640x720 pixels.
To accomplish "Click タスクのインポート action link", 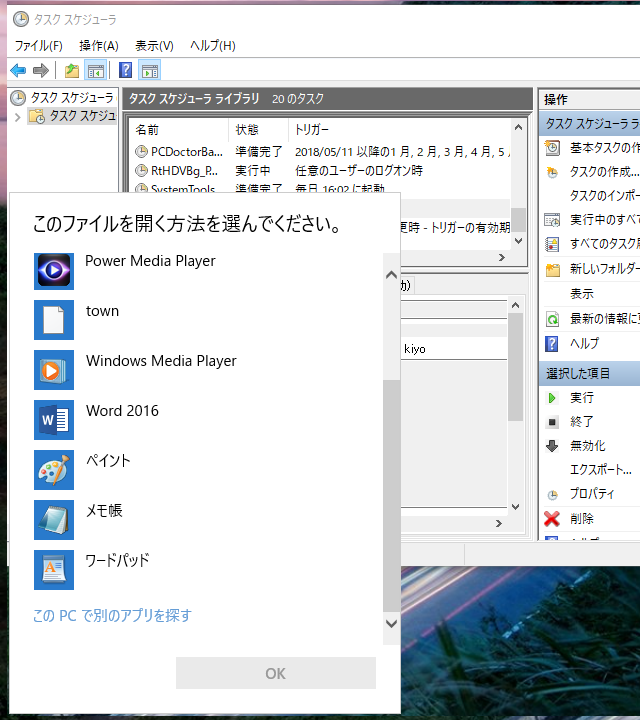I will pyautogui.click(x=605, y=196).
